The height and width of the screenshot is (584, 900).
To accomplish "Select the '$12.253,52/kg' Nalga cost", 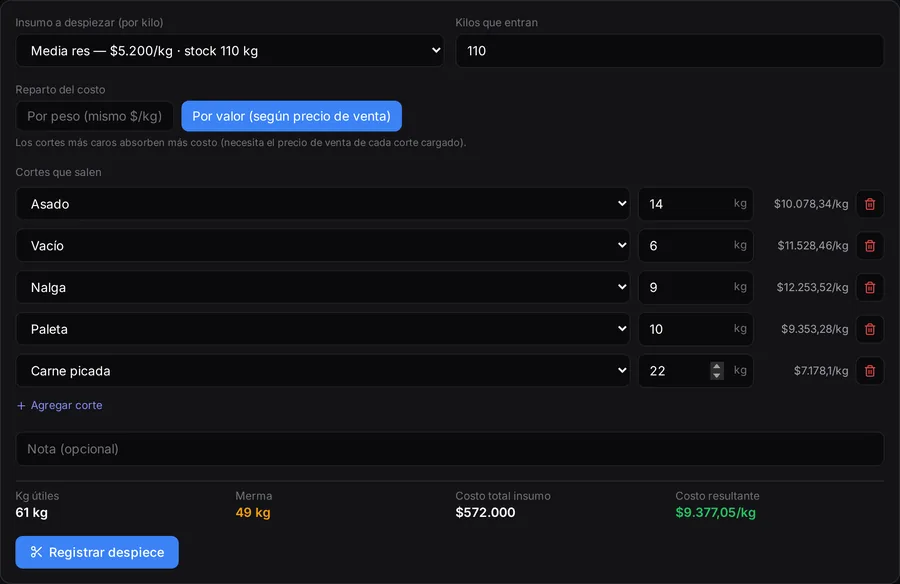I will point(812,287).
